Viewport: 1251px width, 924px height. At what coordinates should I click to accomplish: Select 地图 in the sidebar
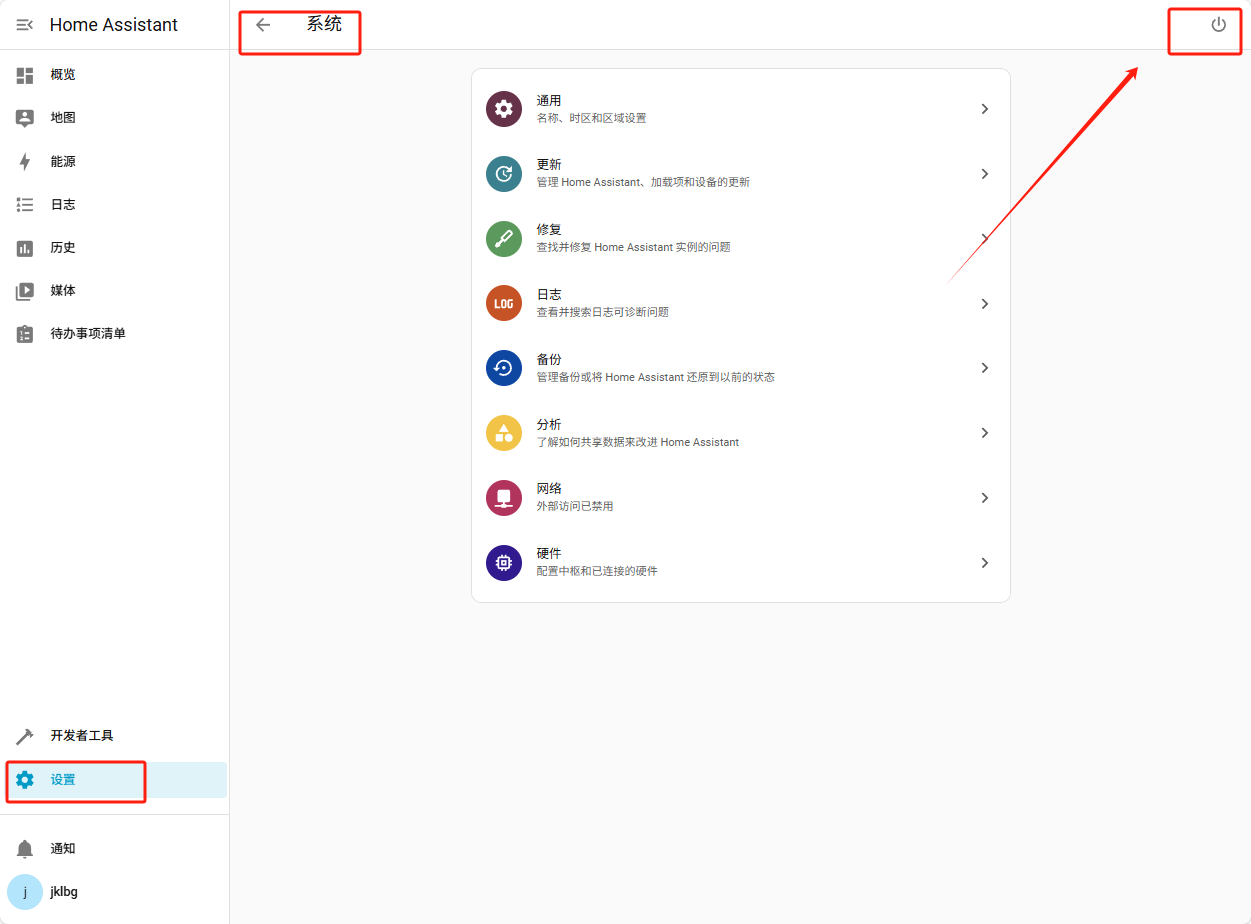(x=115, y=118)
